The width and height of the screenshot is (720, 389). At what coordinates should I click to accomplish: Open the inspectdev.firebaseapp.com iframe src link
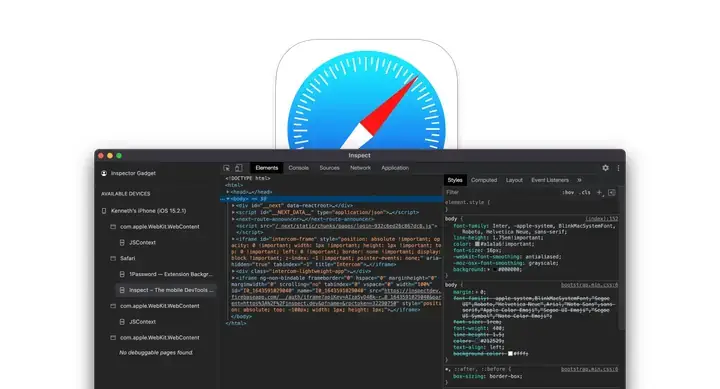pos(336,297)
